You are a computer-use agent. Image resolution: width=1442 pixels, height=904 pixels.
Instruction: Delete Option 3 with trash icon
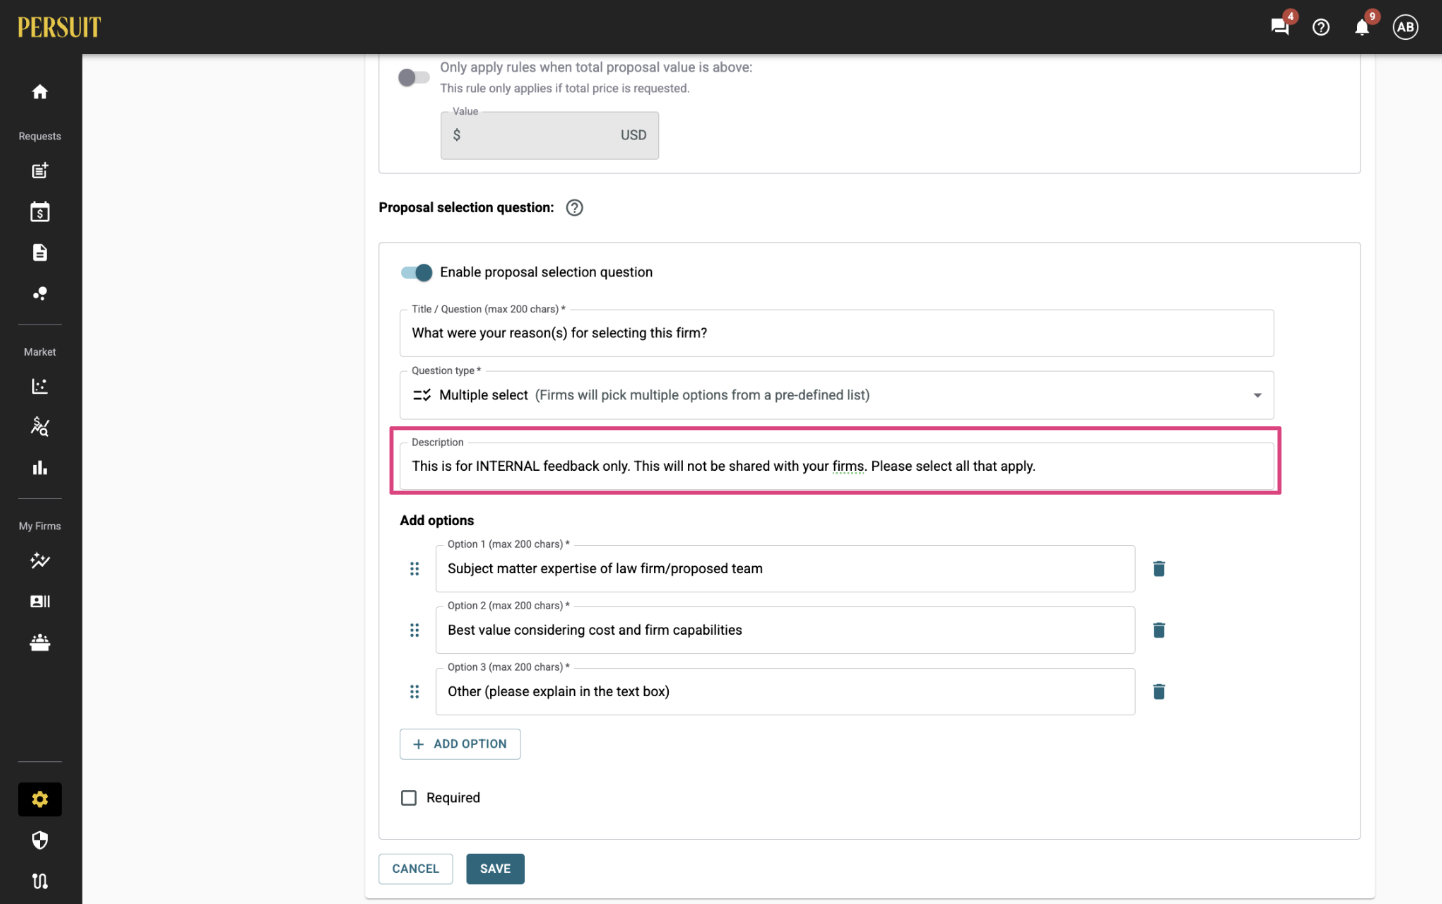click(x=1159, y=692)
